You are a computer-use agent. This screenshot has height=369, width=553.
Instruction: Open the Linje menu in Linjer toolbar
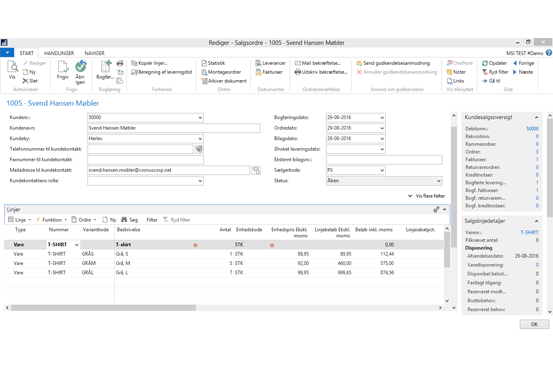pyautogui.click(x=19, y=220)
